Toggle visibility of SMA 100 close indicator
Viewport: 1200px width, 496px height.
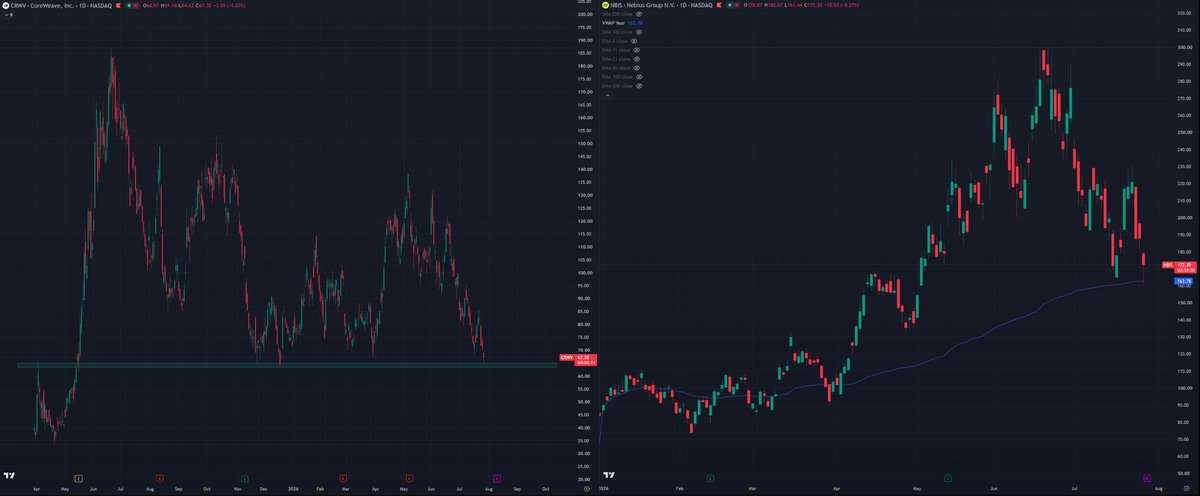point(639,32)
